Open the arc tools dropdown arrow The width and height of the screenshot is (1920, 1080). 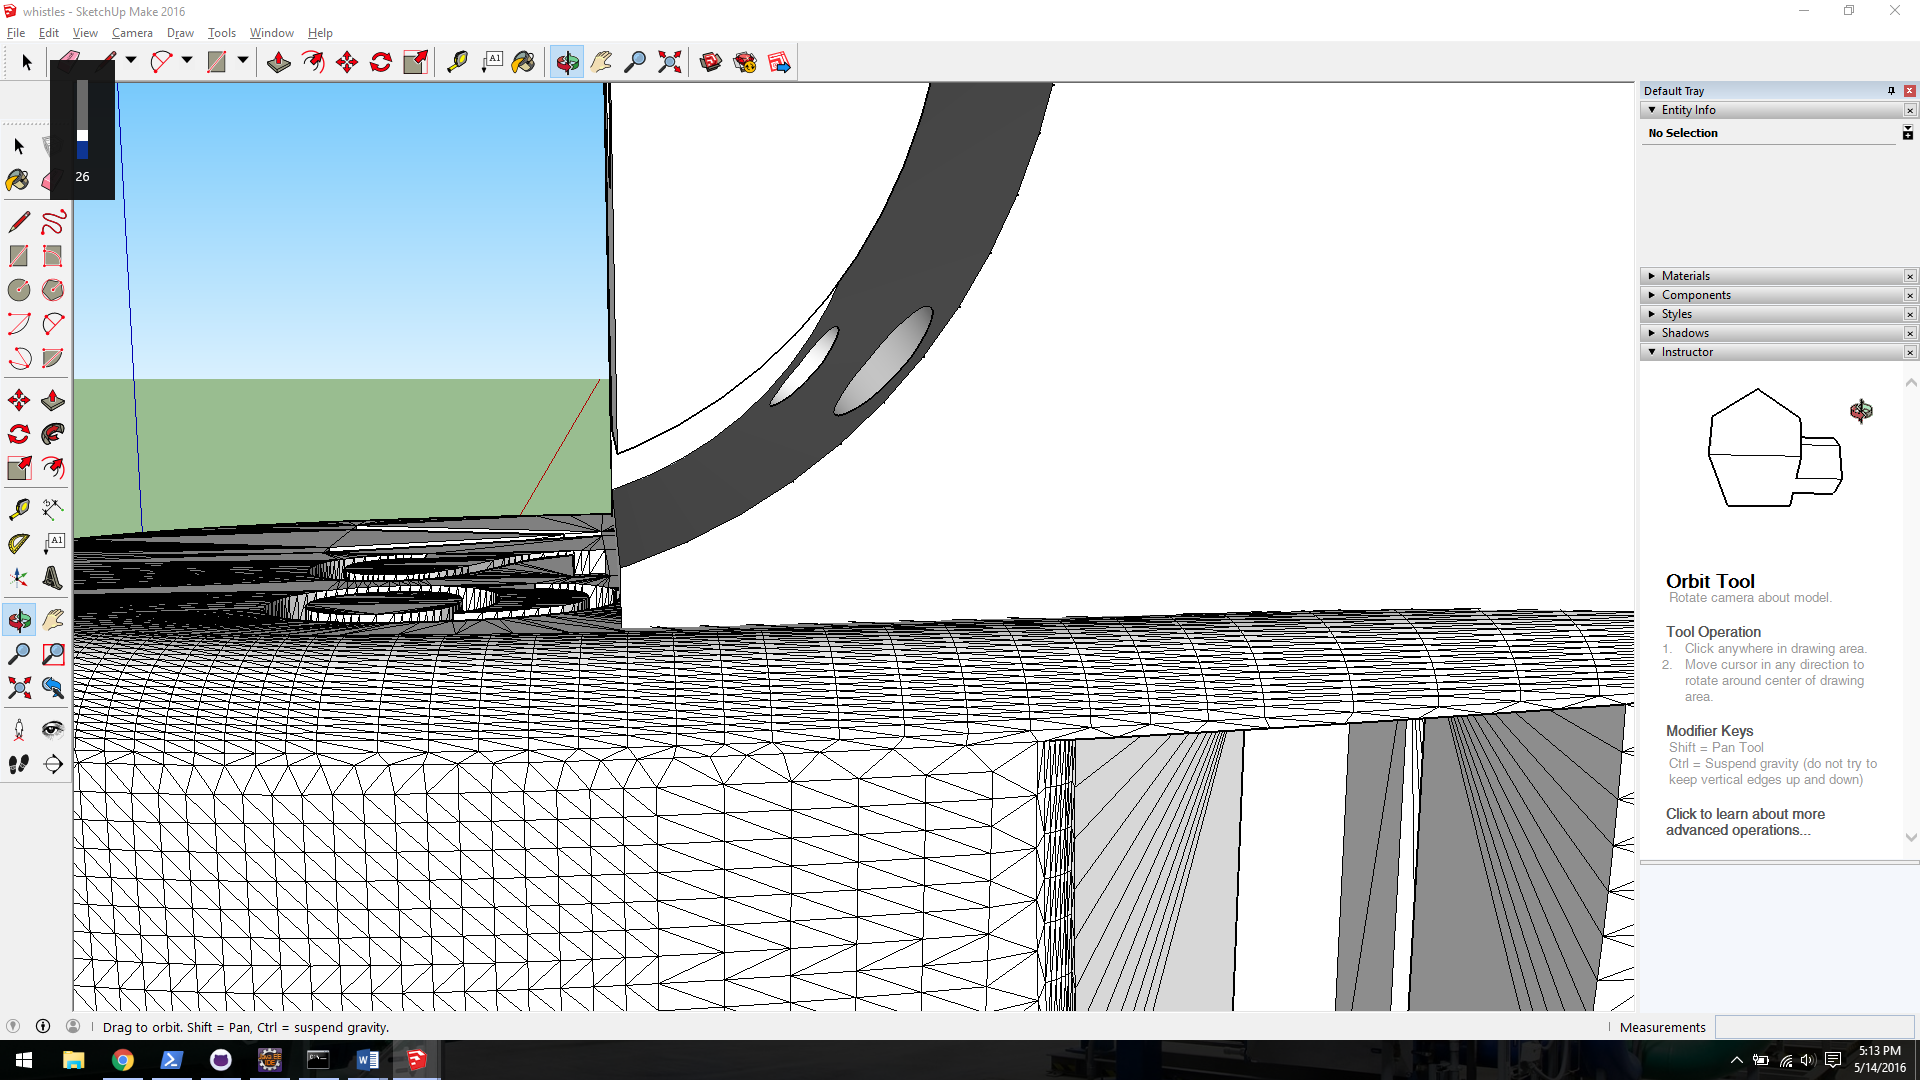tap(187, 62)
